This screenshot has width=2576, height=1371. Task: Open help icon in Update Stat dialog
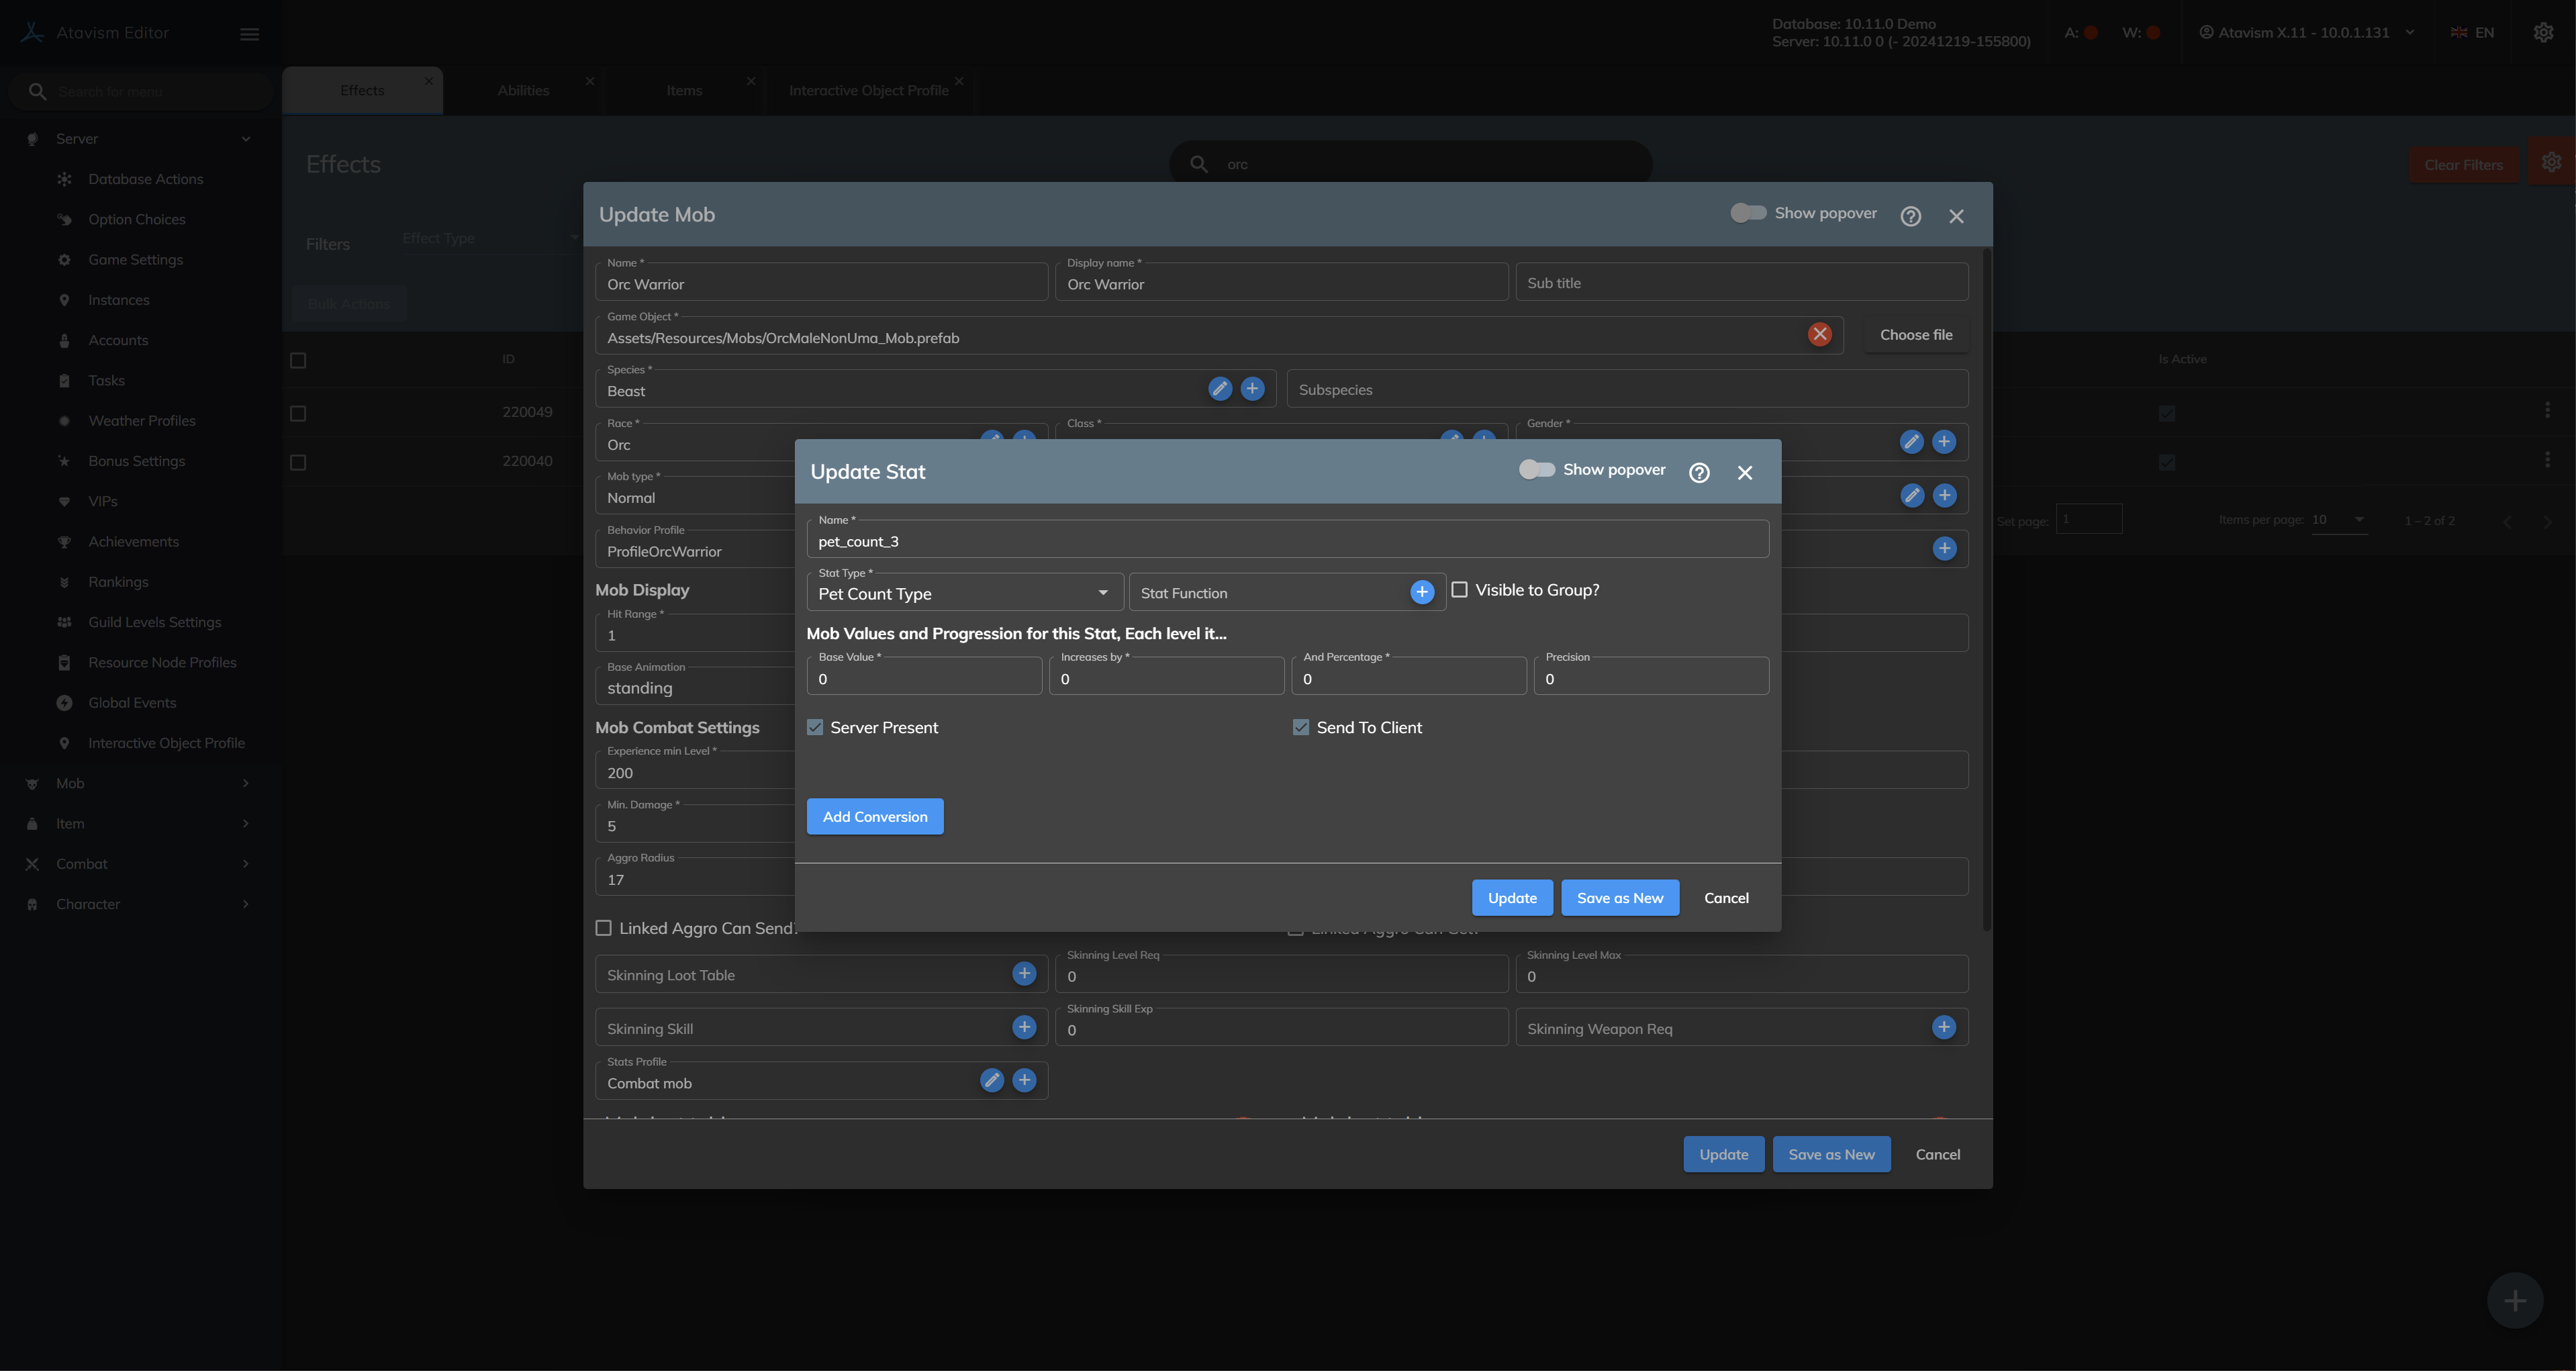point(1699,472)
